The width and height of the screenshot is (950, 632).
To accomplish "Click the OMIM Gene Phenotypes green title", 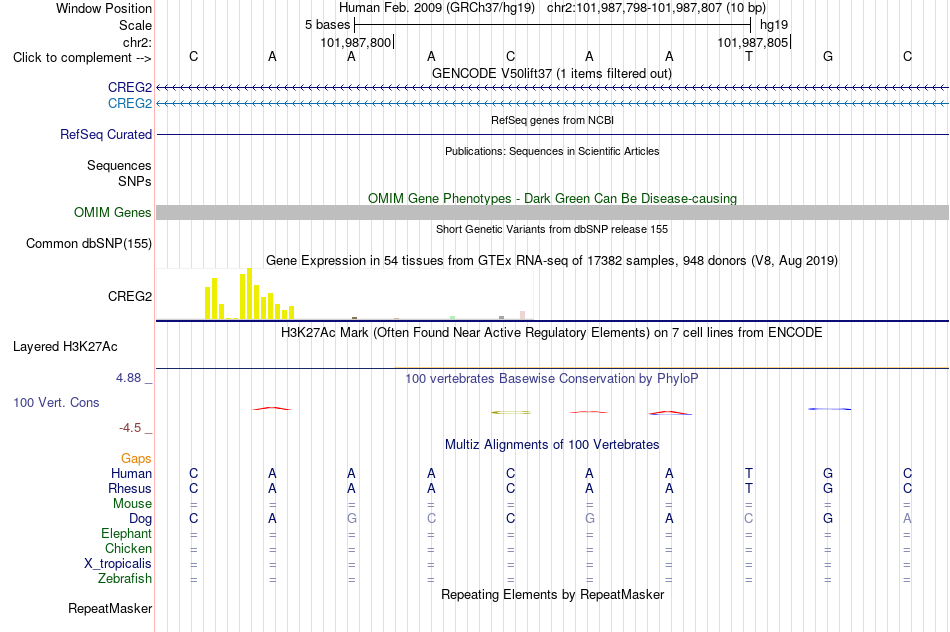I will click(553, 198).
